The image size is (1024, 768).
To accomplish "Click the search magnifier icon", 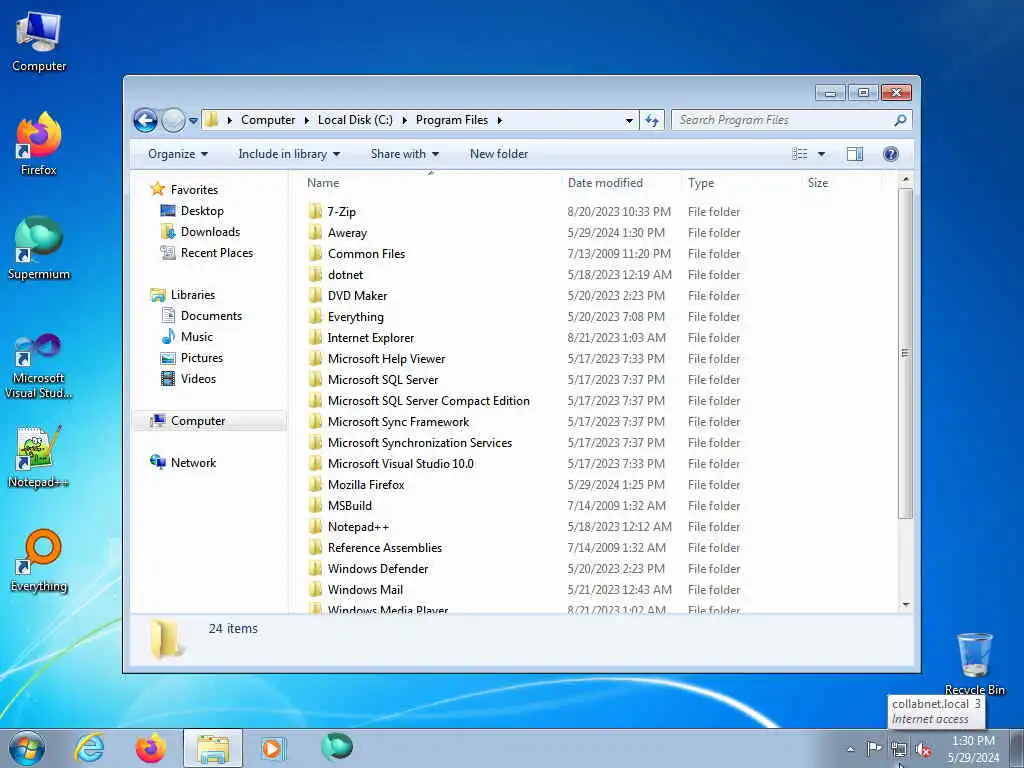I will [x=900, y=120].
